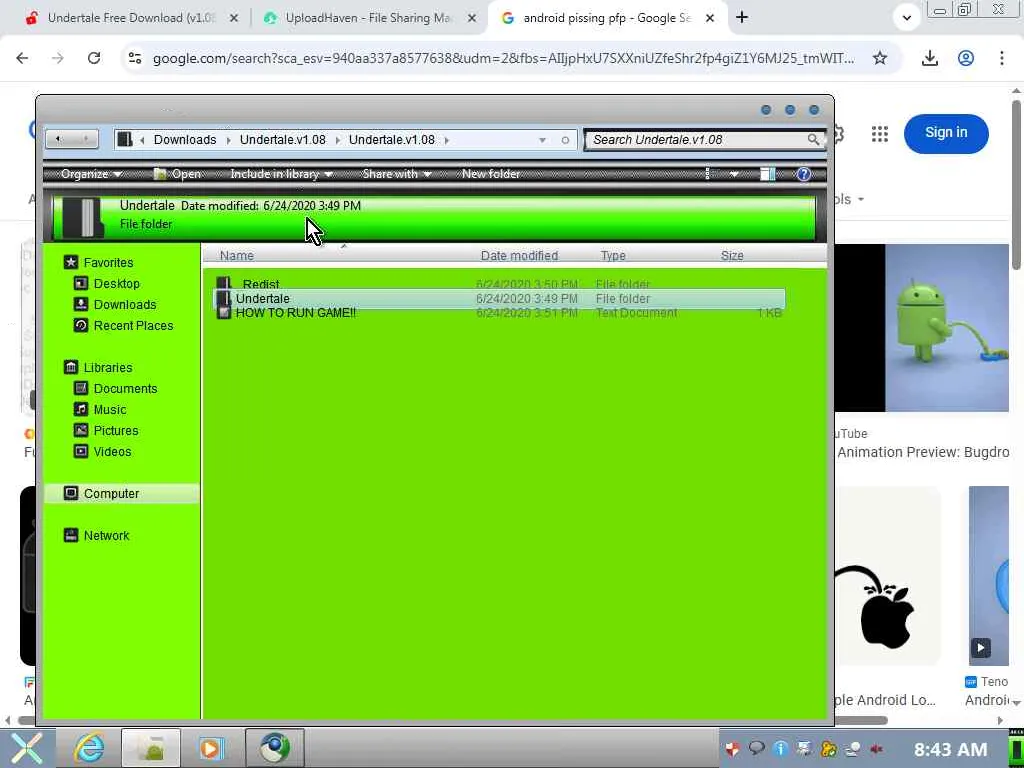
Task: Launch Internet Explorer from the taskbar
Action: [89, 748]
